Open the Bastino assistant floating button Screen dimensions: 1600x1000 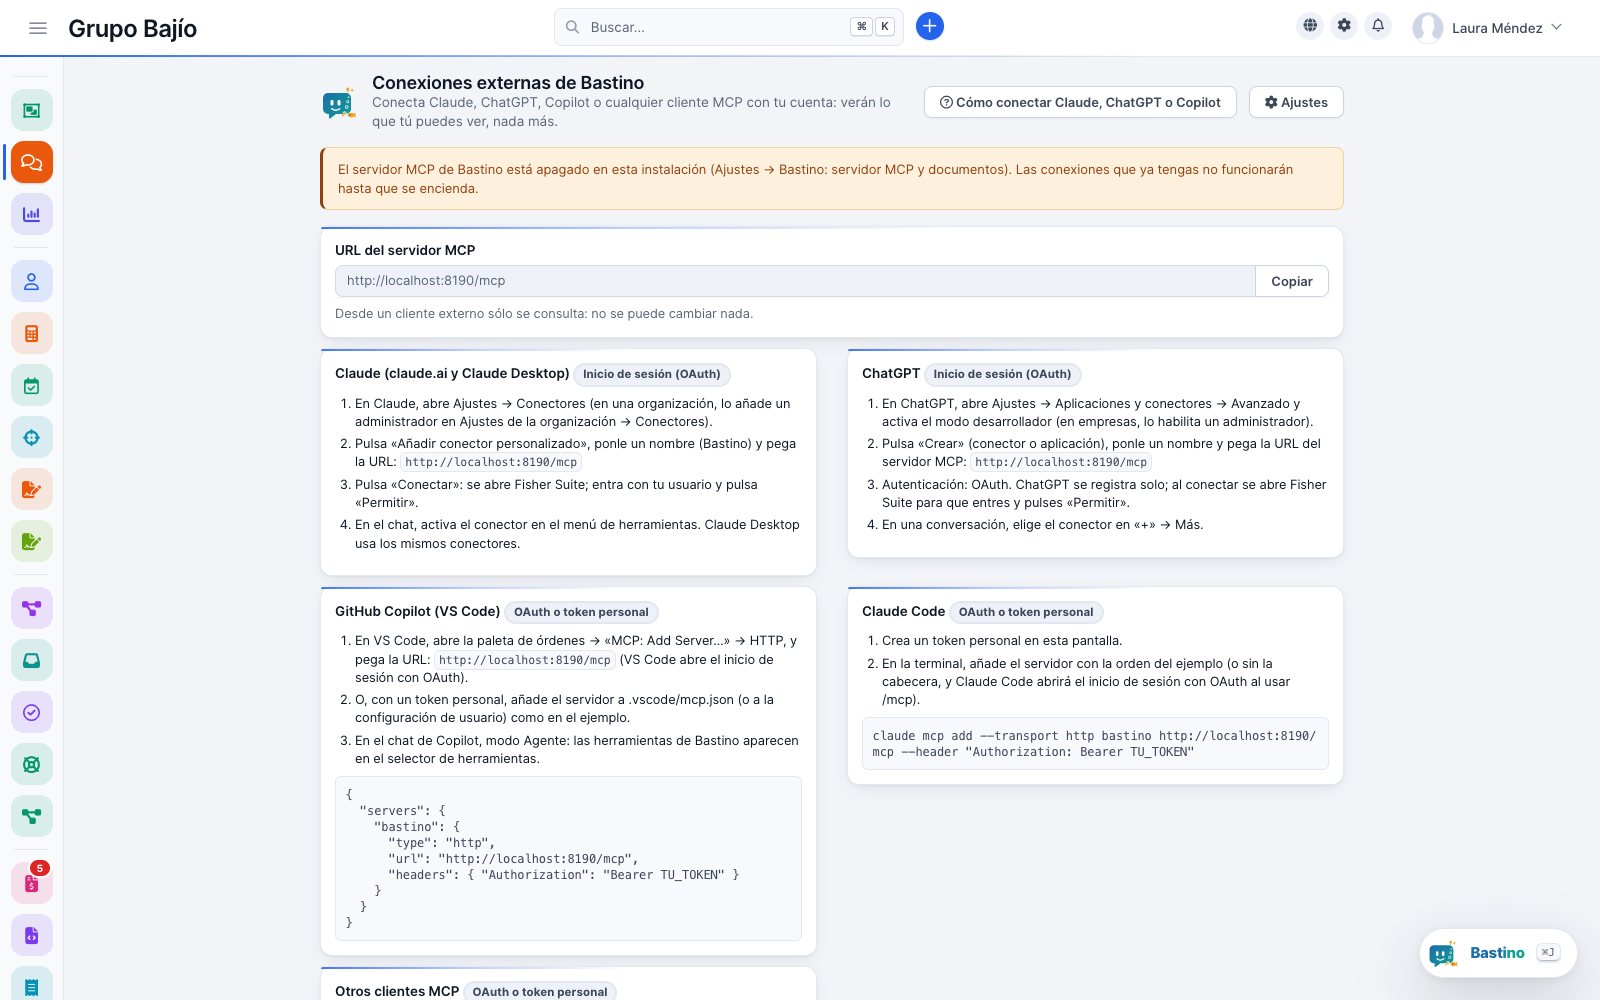(1497, 953)
